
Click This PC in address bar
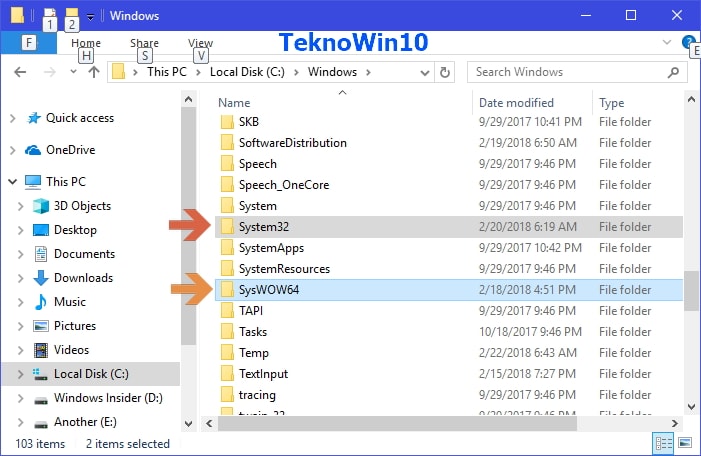pyautogui.click(x=167, y=72)
